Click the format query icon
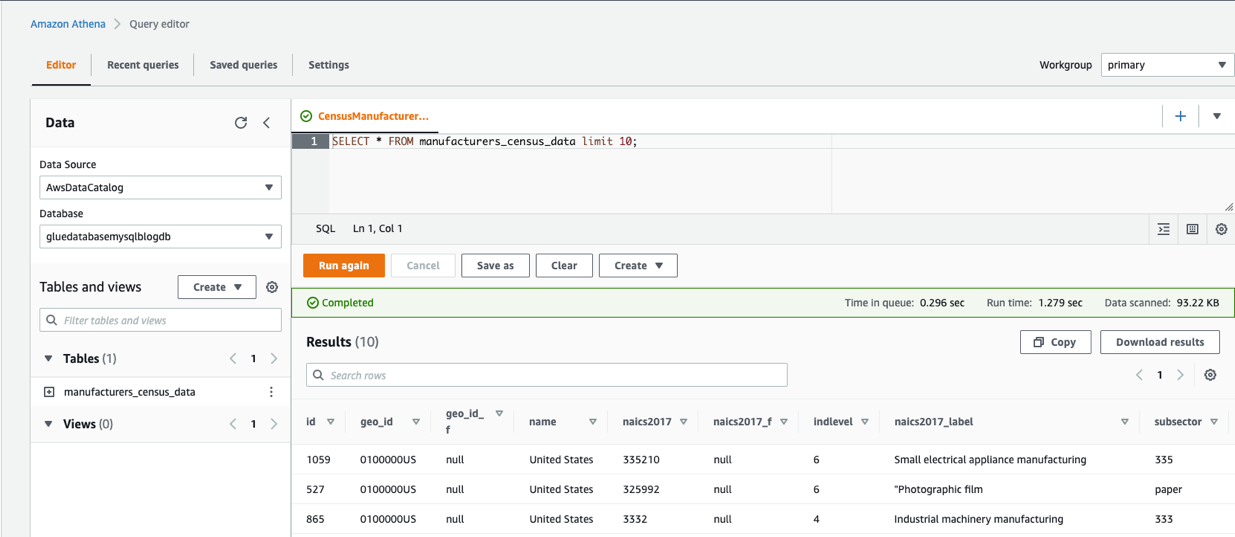This screenshot has height=537, width=1235. coord(1163,229)
